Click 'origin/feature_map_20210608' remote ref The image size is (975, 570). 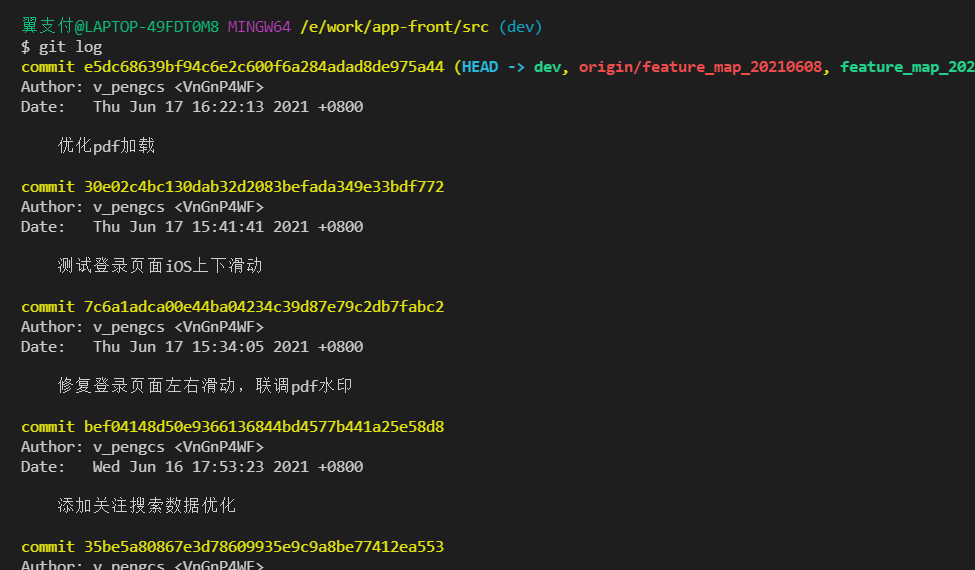700,67
